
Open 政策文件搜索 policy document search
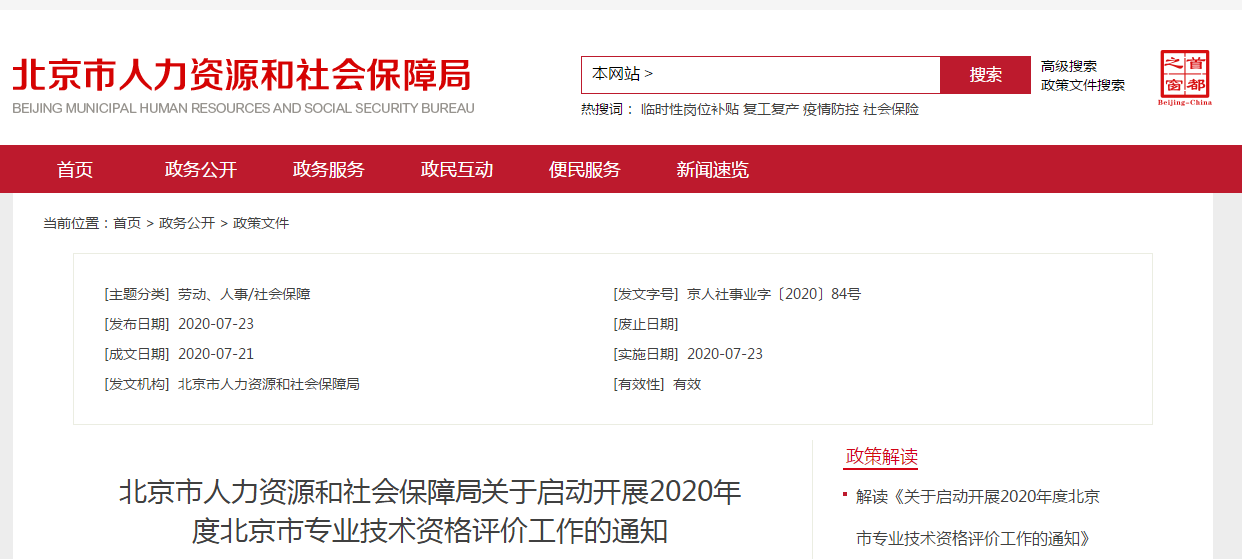(1082, 85)
